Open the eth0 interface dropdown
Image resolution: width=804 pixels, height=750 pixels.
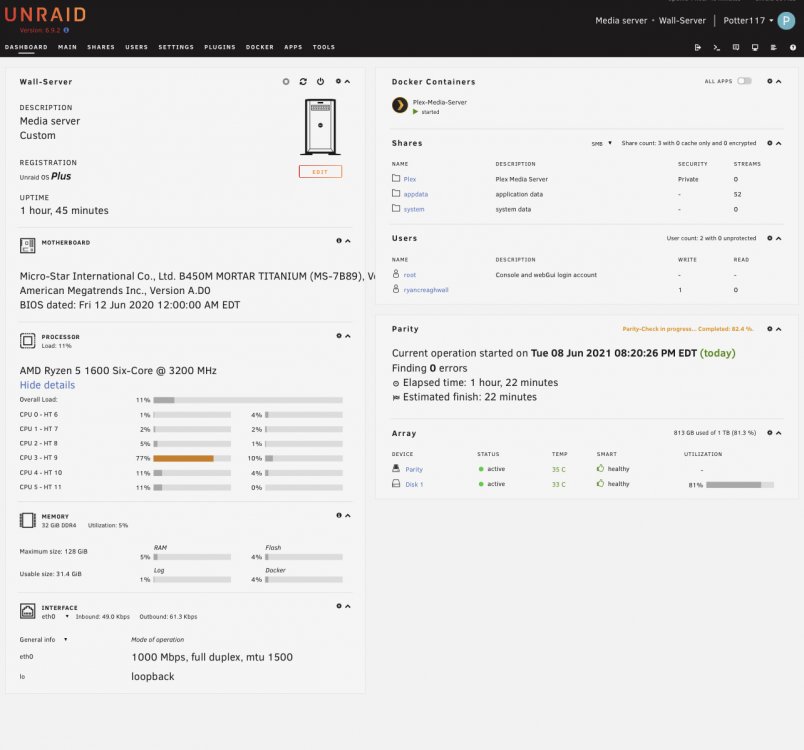55,617
